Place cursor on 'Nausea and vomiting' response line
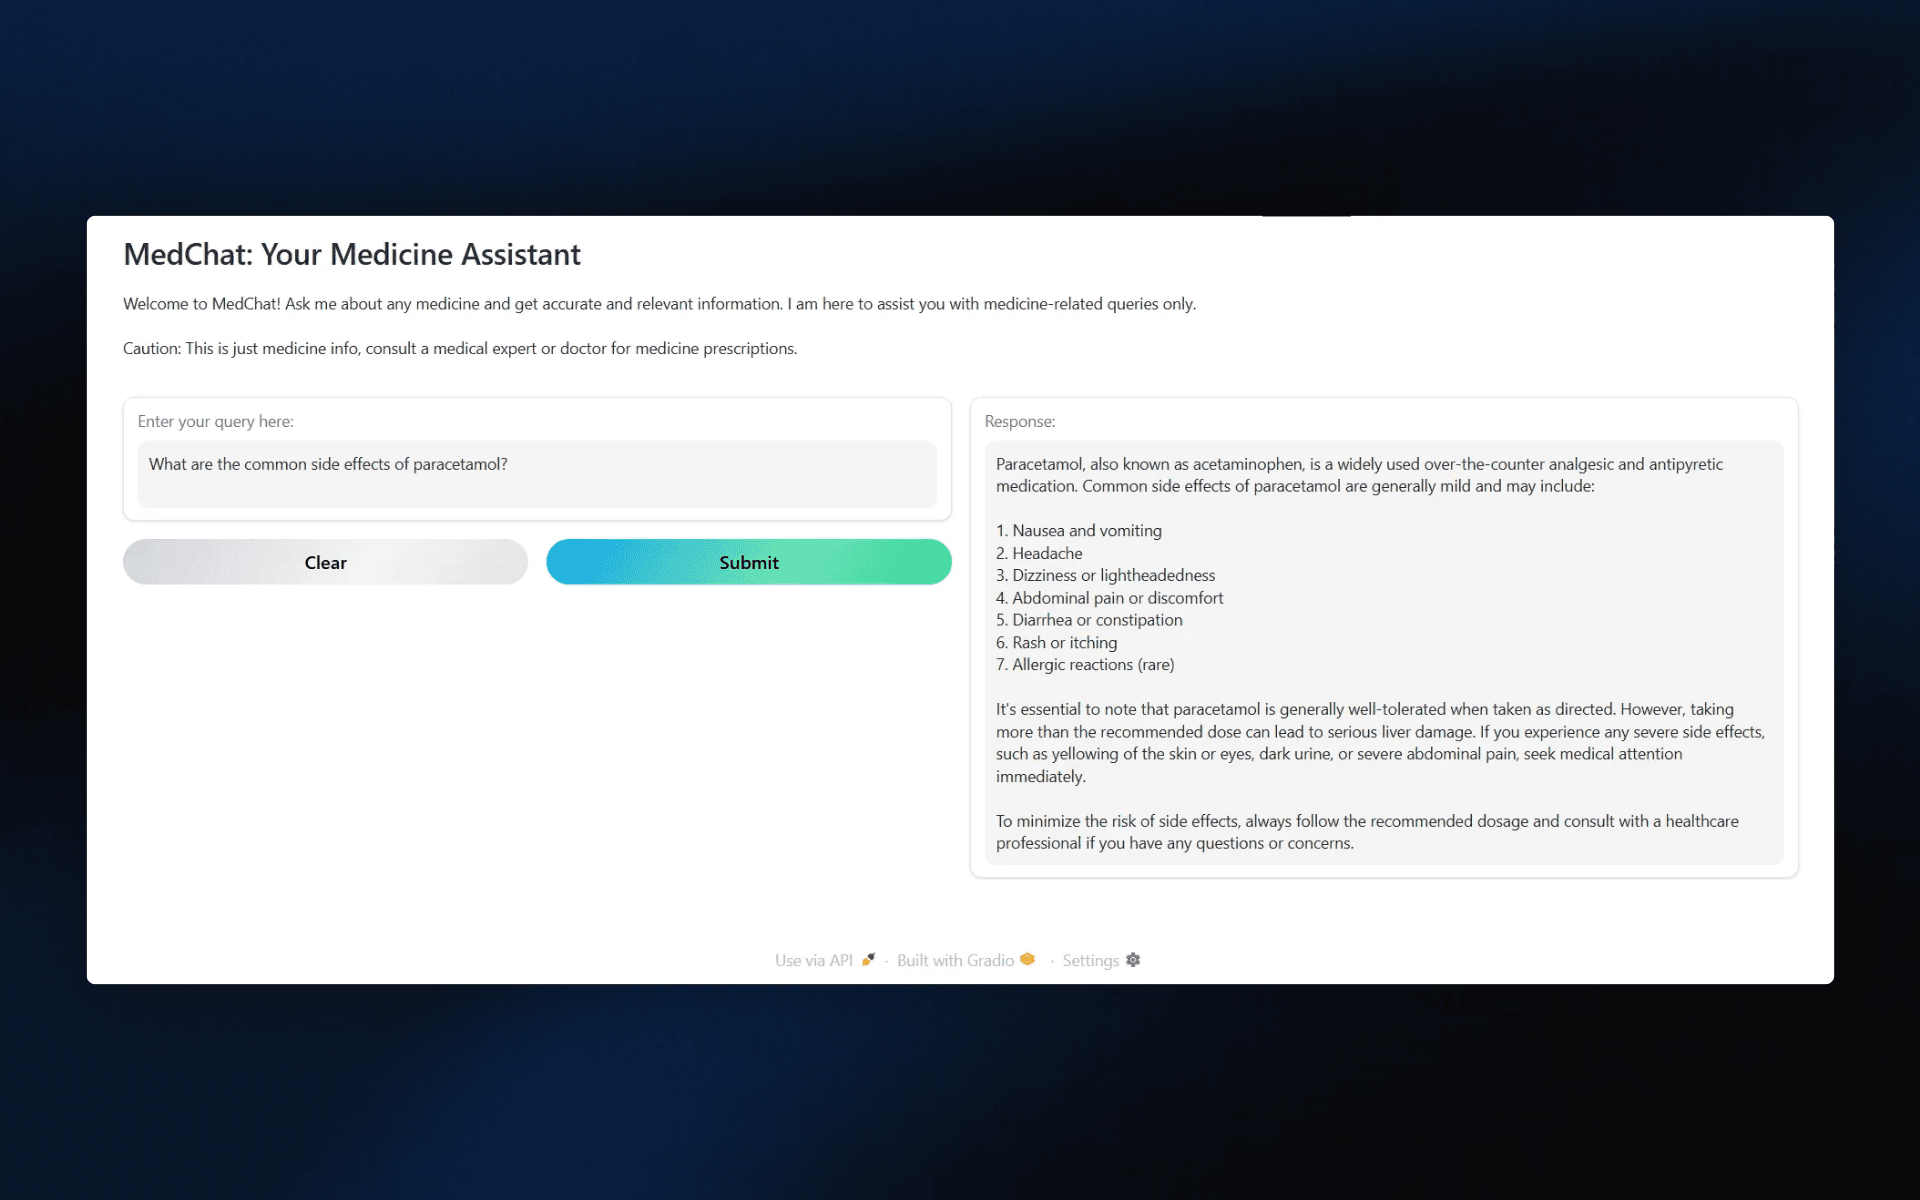This screenshot has height=1200, width=1920. (1086, 531)
